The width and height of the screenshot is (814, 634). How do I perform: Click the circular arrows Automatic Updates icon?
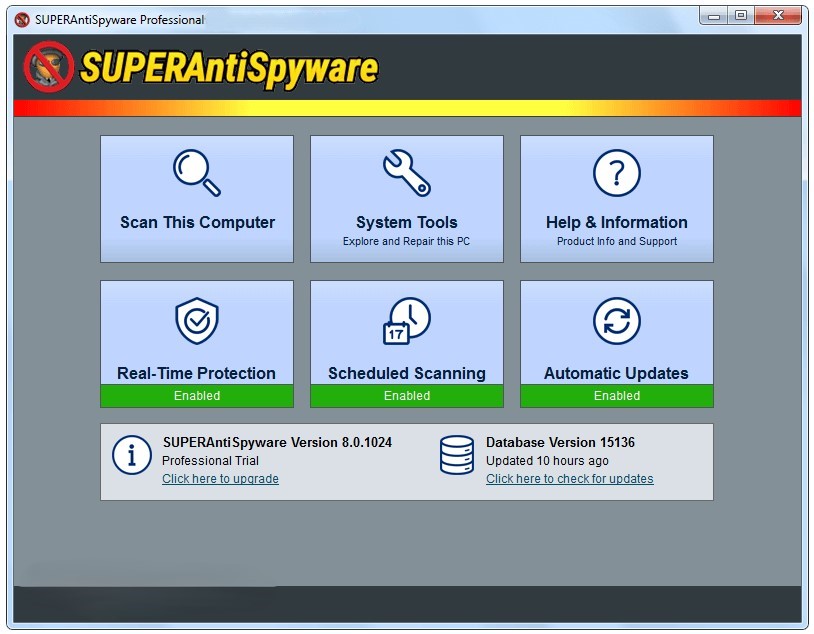[616, 320]
